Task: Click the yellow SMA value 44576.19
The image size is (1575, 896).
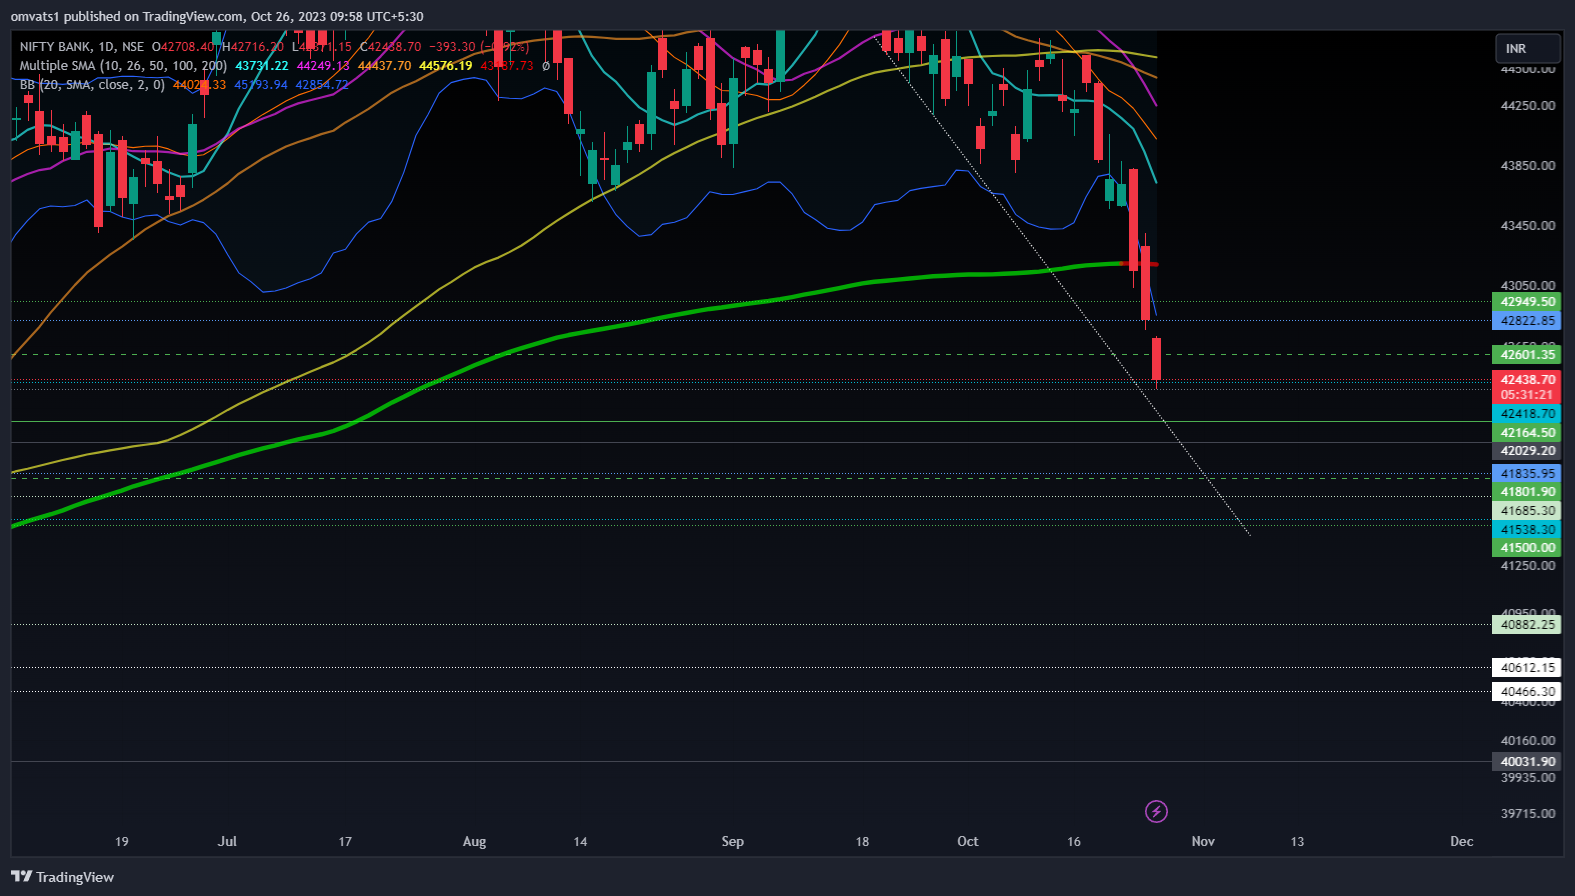Action: (x=445, y=66)
